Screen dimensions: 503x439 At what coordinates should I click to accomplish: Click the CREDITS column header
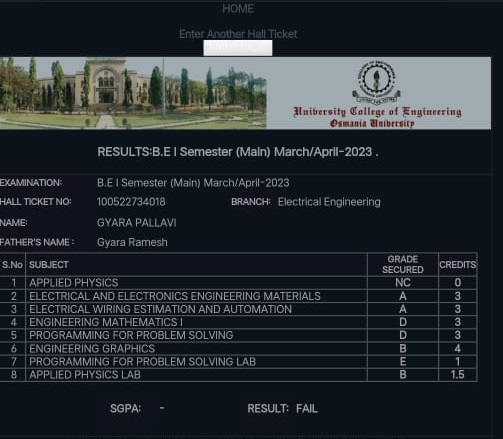pos(458,265)
